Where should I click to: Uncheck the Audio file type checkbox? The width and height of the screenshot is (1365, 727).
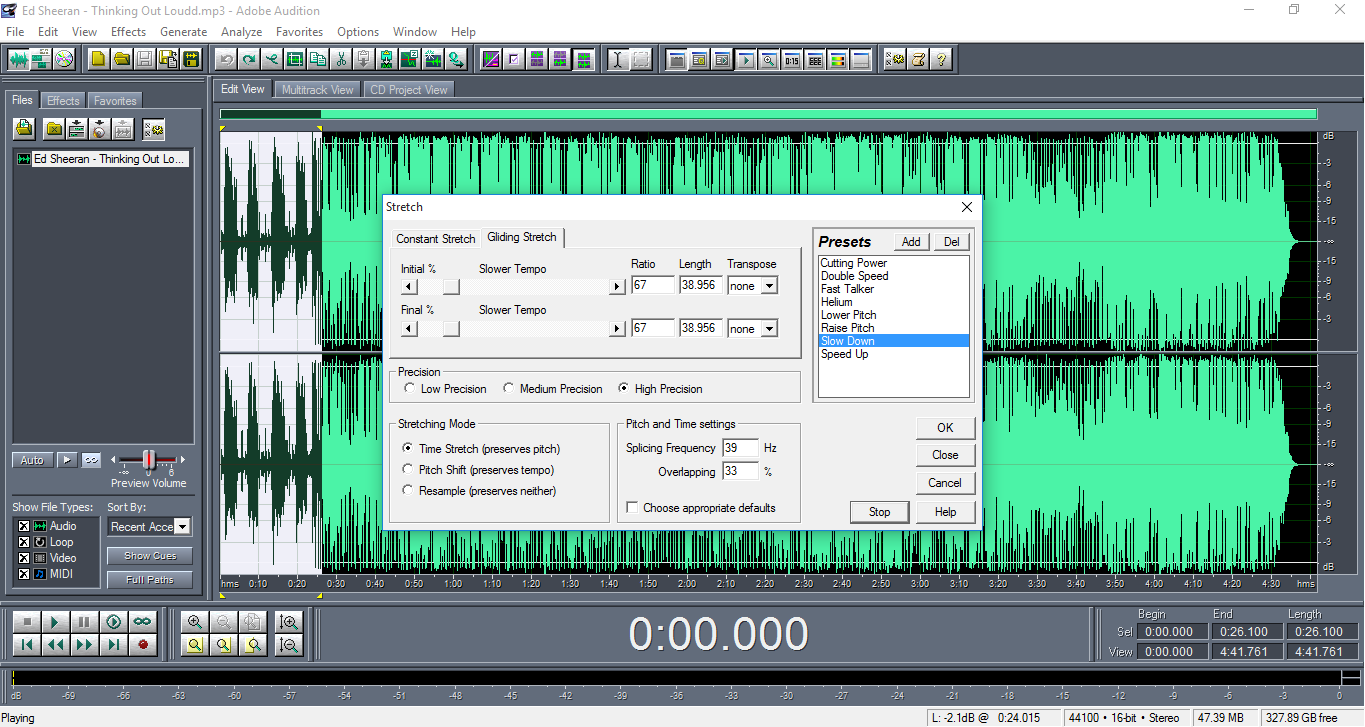pyautogui.click(x=24, y=526)
